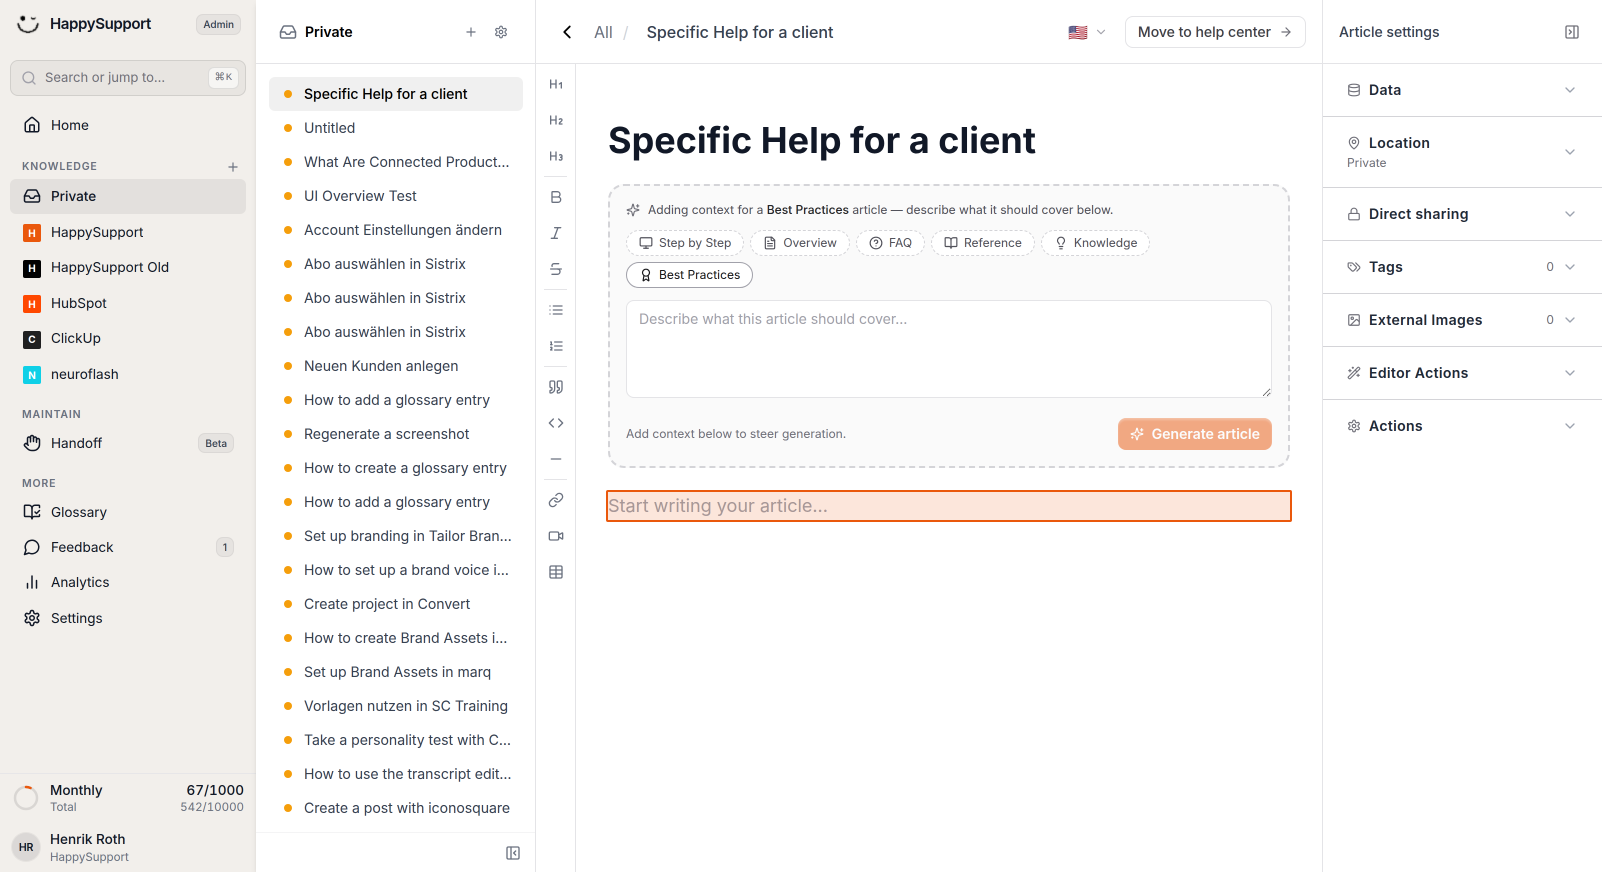This screenshot has height=872, width=1602.
Task: Select the Reference article type
Action: click(x=983, y=243)
